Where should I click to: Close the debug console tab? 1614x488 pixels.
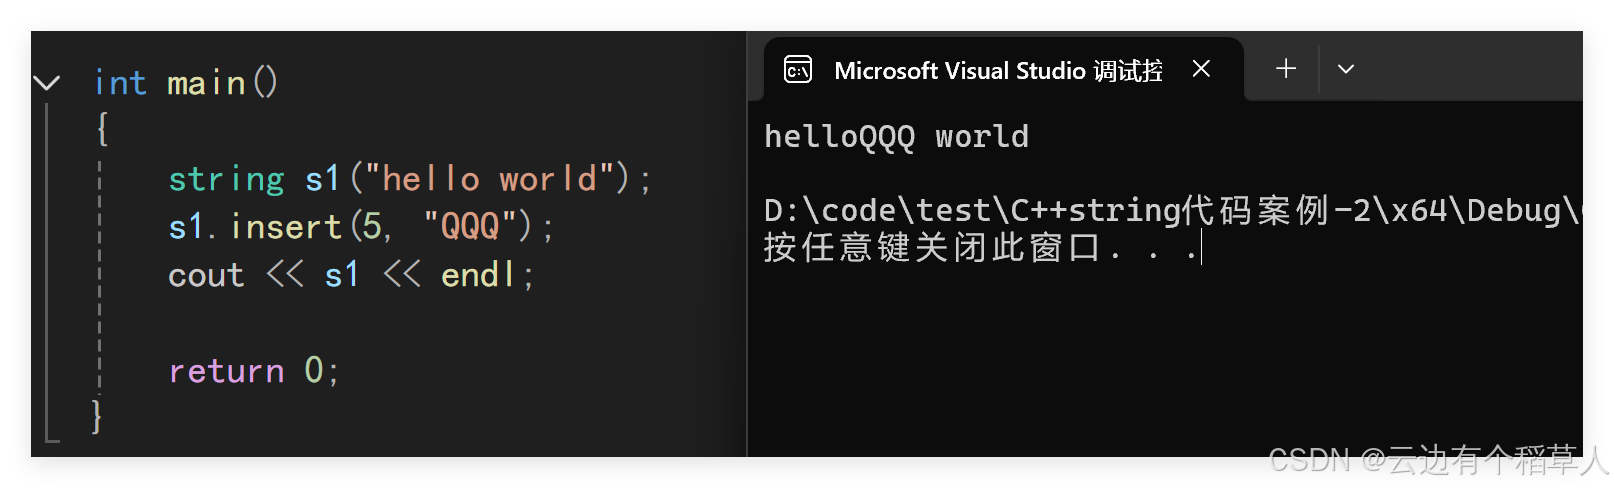[x=1201, y=69]
